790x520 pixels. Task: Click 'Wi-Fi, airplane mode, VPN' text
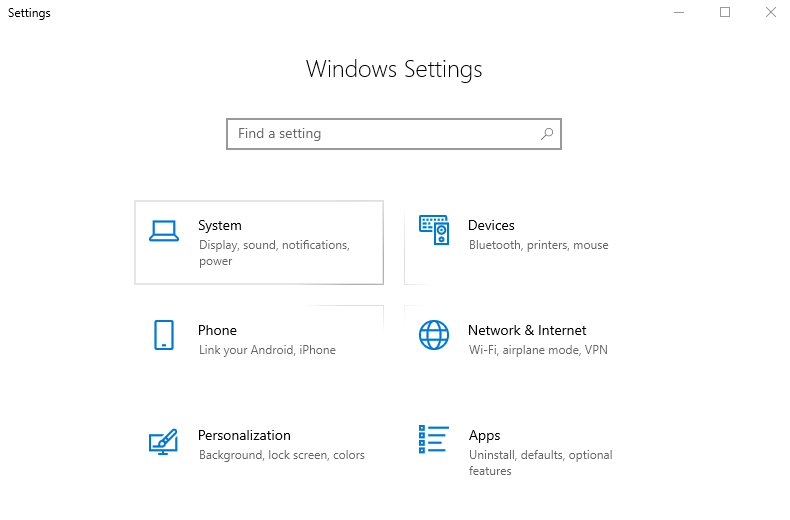[x=538, y=350]
